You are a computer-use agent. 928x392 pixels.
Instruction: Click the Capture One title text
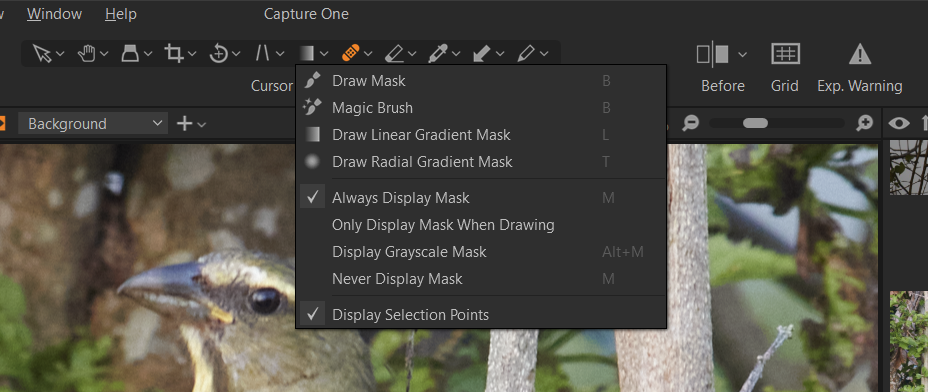tap(306, 14)
